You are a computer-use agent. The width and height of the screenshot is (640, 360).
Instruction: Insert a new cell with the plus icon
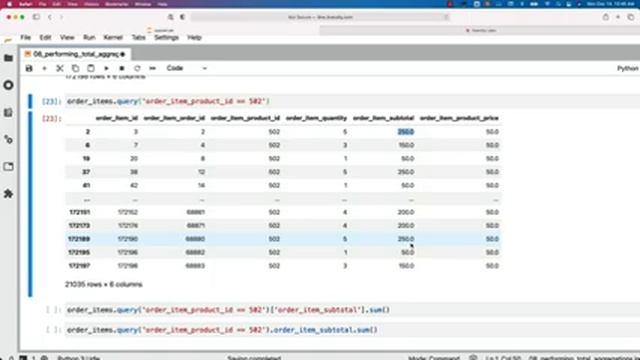44,69
